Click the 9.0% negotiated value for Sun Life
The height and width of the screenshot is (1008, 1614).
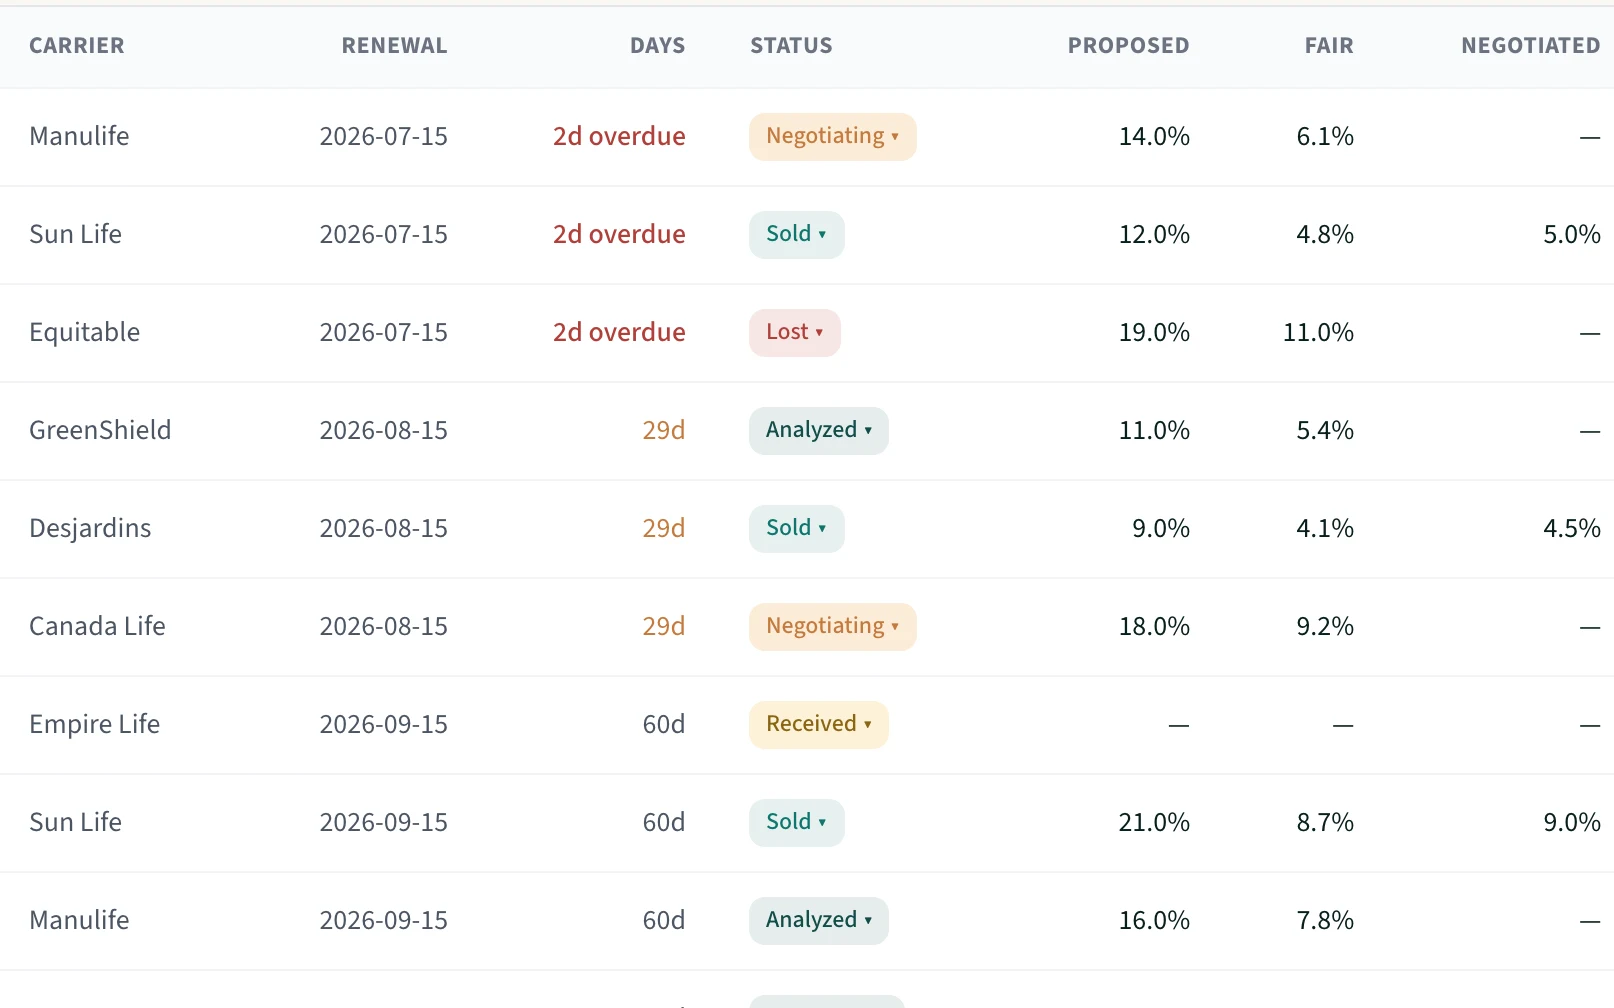pos(1572,823)
